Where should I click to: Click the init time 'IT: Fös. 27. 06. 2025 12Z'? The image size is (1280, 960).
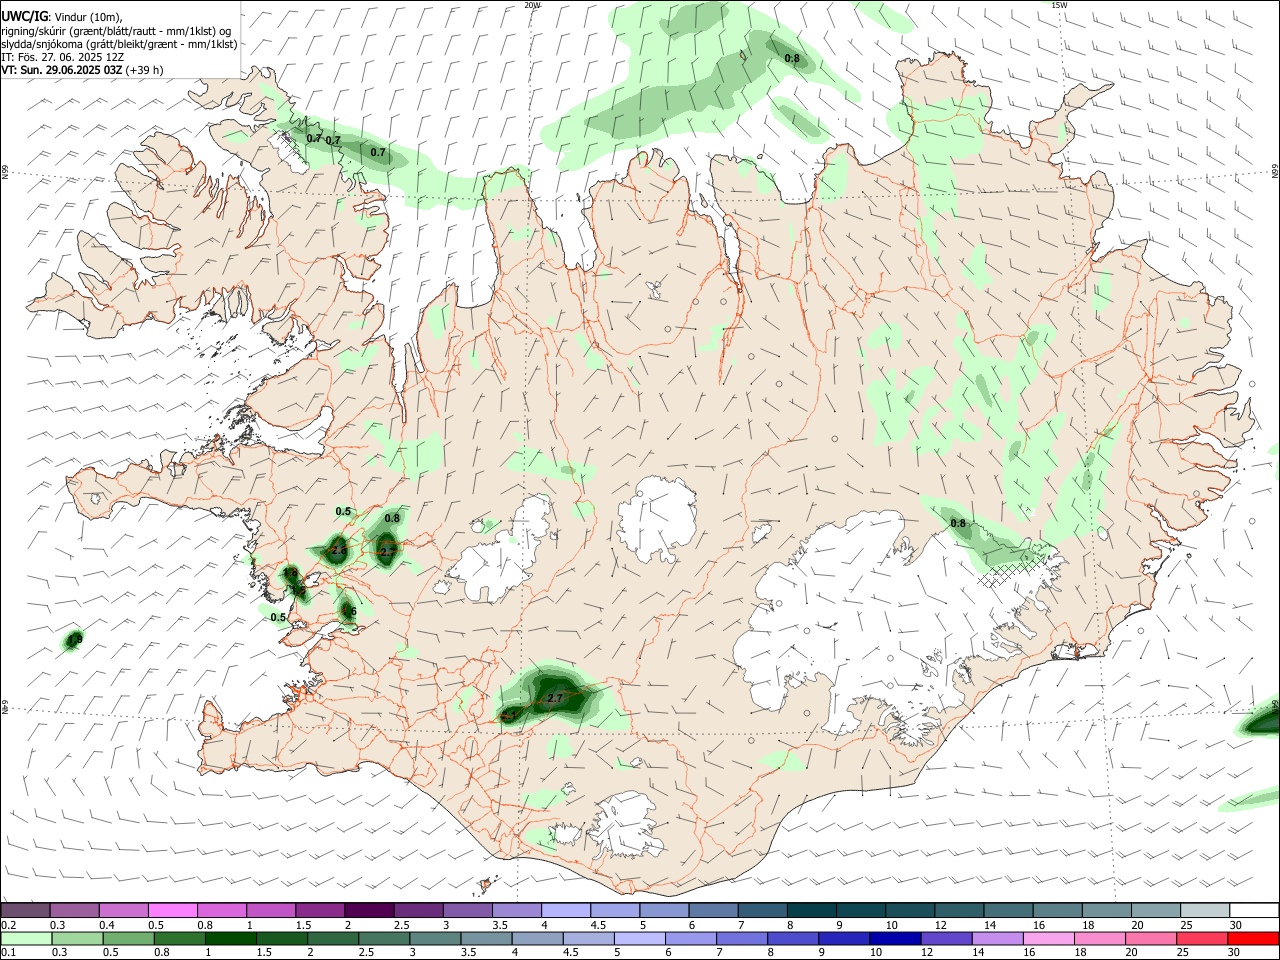(62, 57)
